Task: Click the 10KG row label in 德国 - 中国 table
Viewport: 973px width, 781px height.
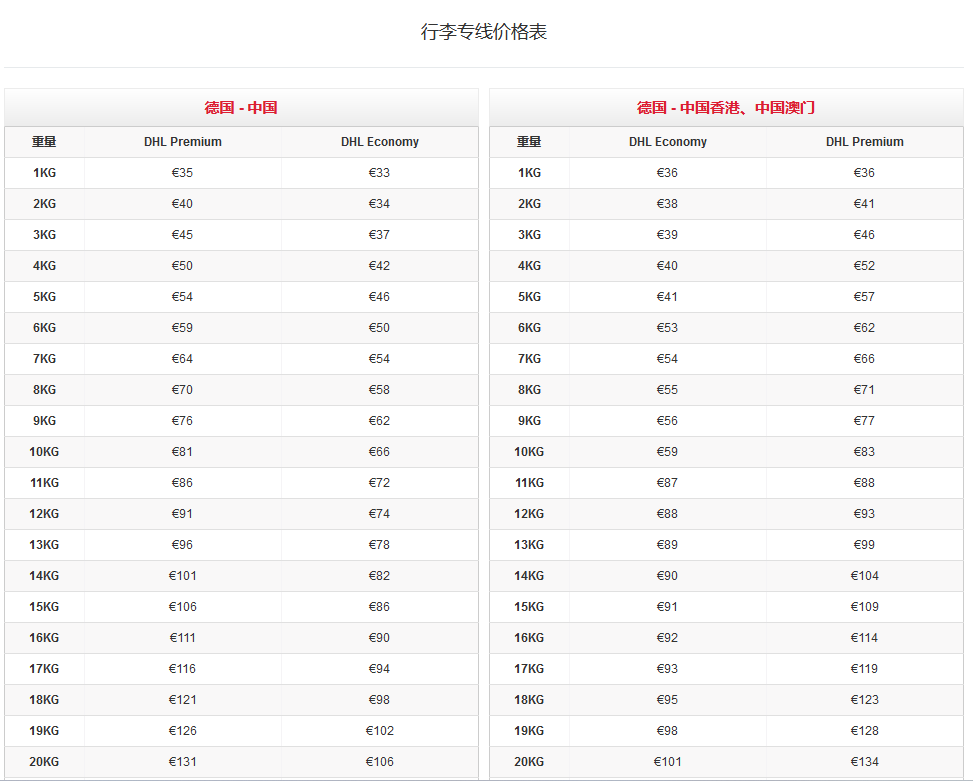Action: click(44, 452)
